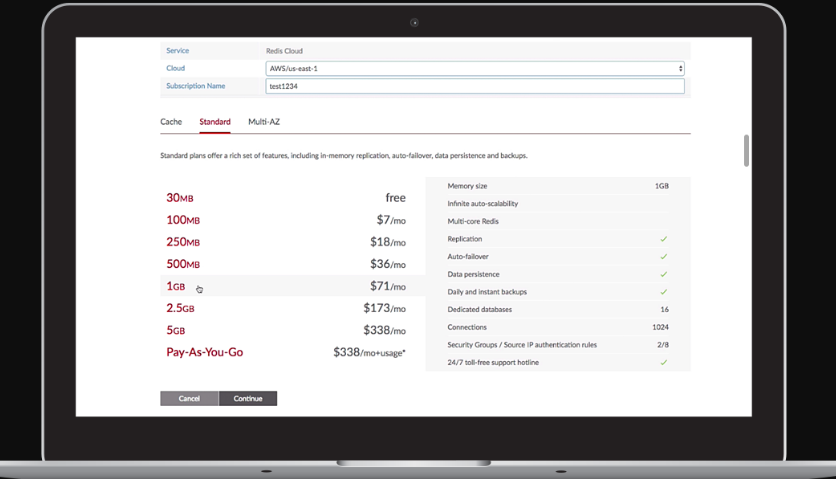Click the $338/mo+usage price
Image resolution: width=836 pixels, height=479 pixels.
(369, 352)
